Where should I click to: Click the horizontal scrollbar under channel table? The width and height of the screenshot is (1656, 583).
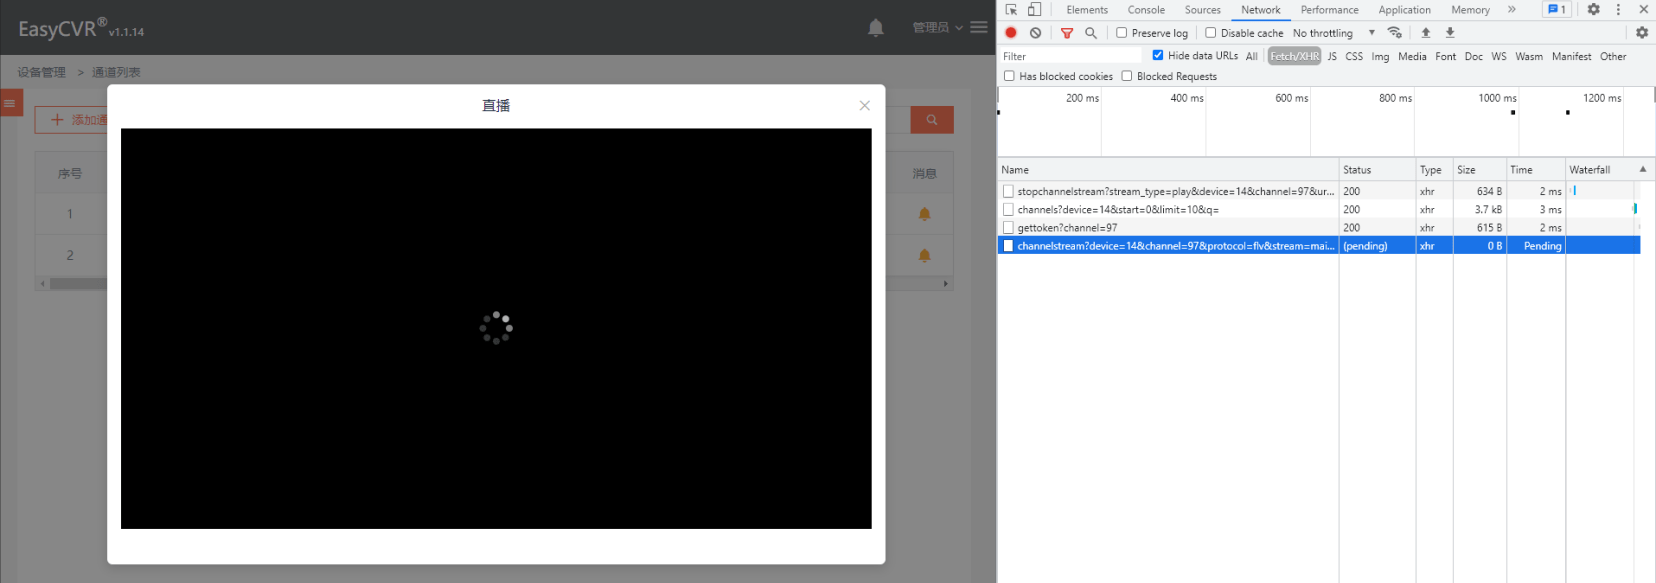[78, 284]
